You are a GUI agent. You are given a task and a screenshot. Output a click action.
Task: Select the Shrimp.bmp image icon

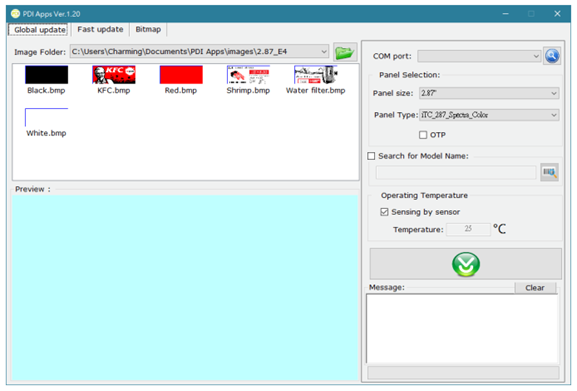pyautogui.click(x=248, y=75)
